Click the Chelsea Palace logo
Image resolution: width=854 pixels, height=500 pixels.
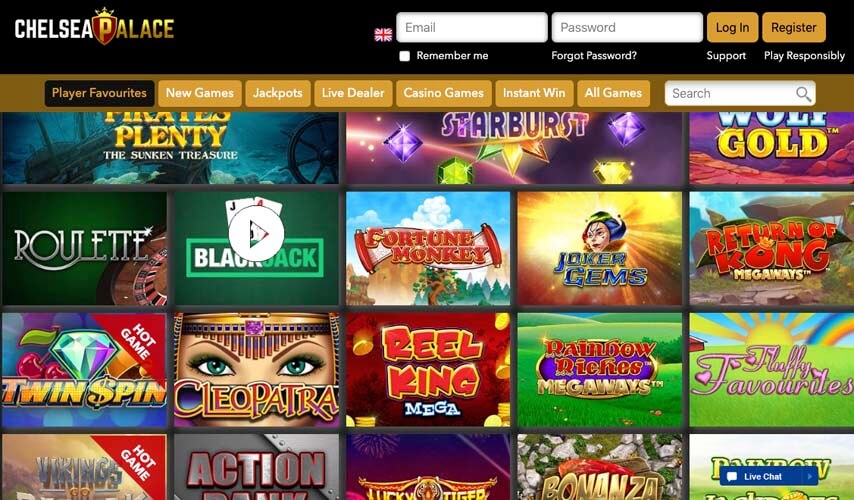[94, 27]
